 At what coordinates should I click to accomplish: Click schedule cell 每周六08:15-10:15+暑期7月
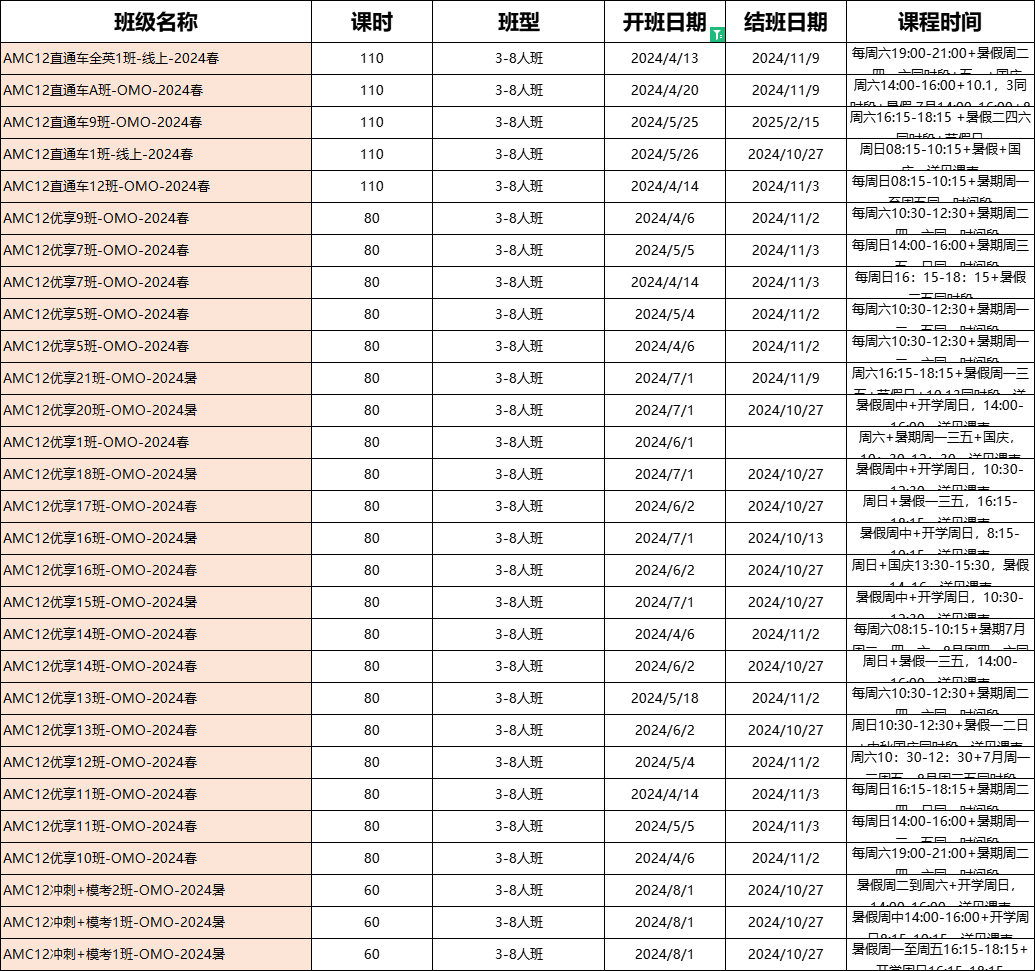click(x=940, y=634)
